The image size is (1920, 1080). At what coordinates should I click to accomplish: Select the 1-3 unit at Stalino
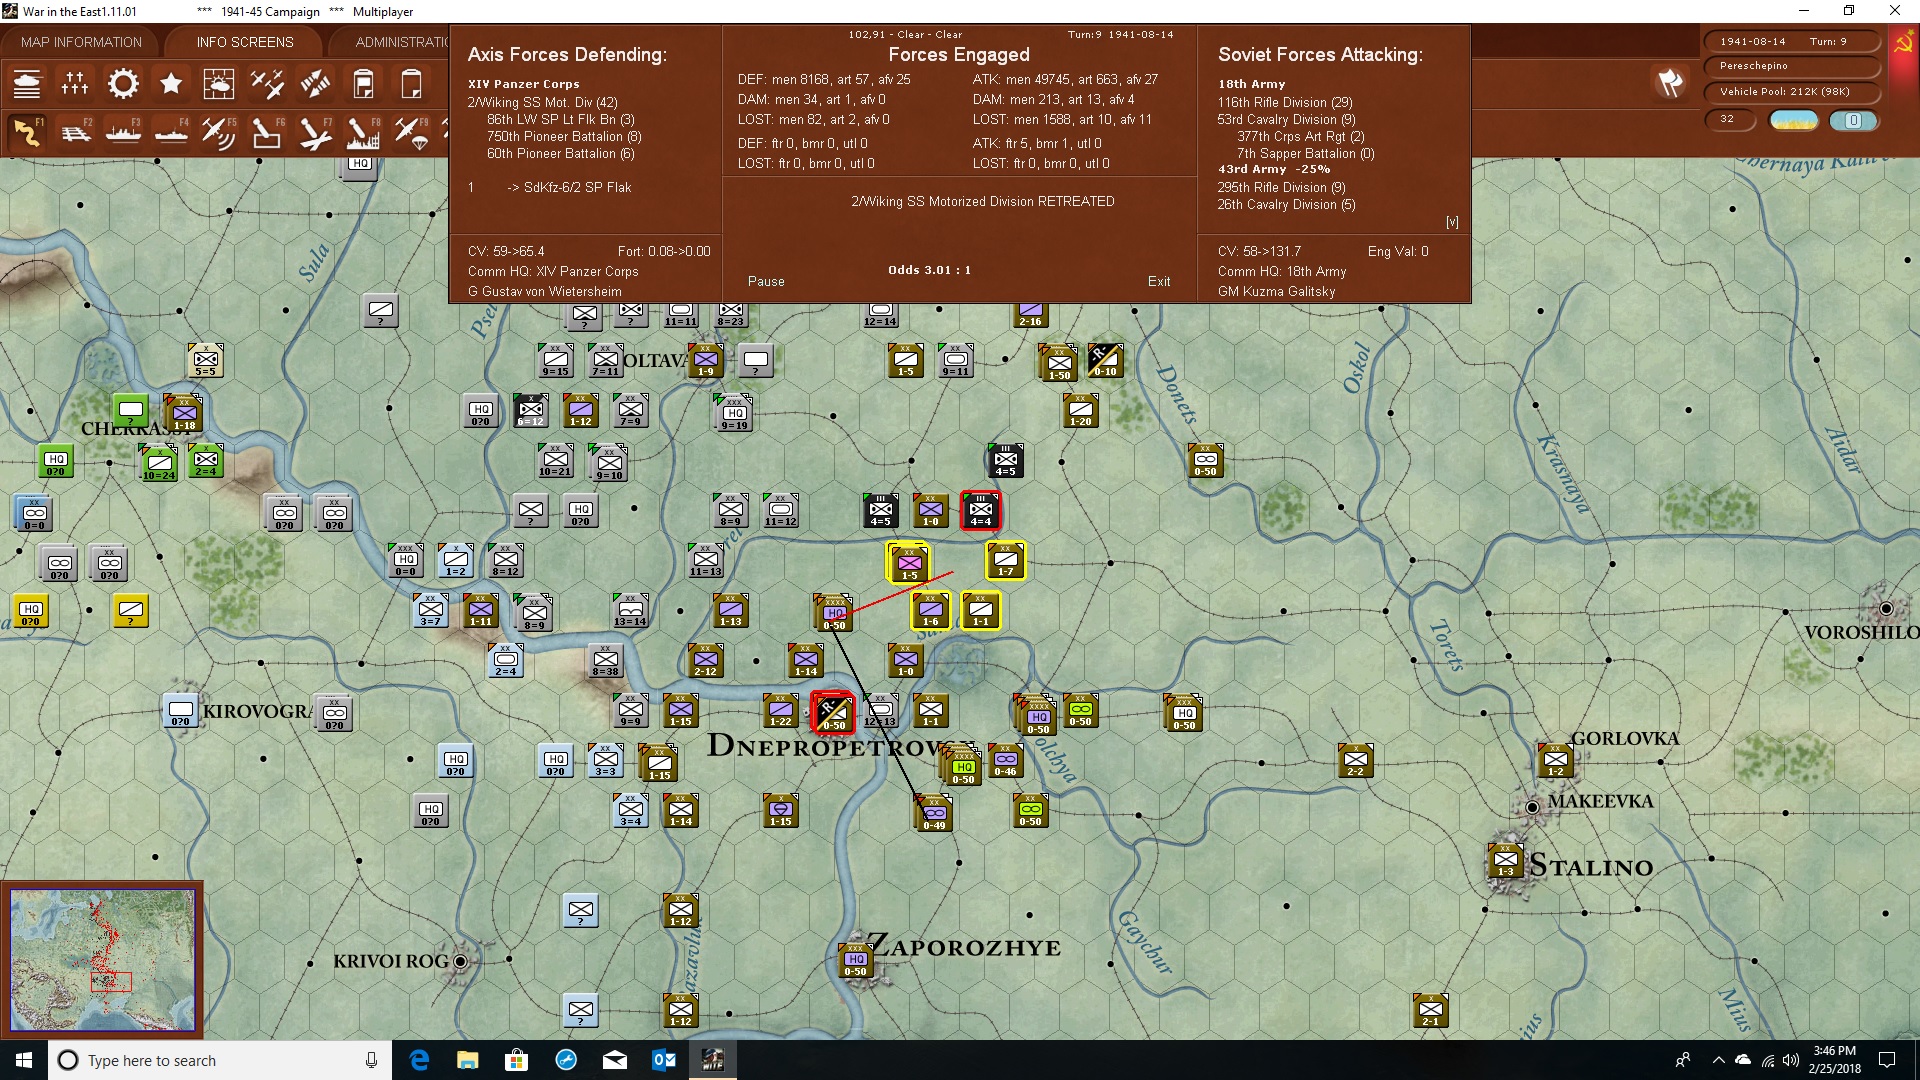coord(1505,861)
